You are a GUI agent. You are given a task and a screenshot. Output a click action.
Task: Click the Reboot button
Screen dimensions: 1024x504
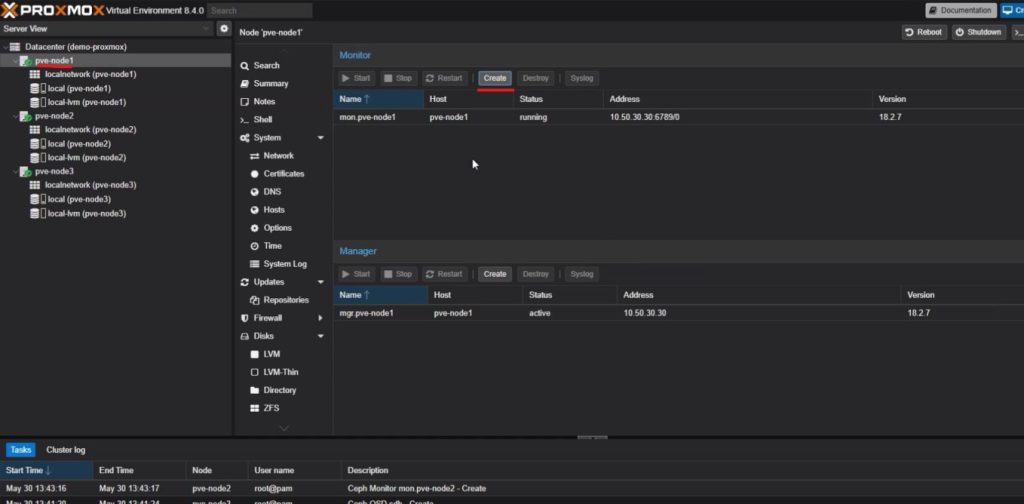click(924, 32)
